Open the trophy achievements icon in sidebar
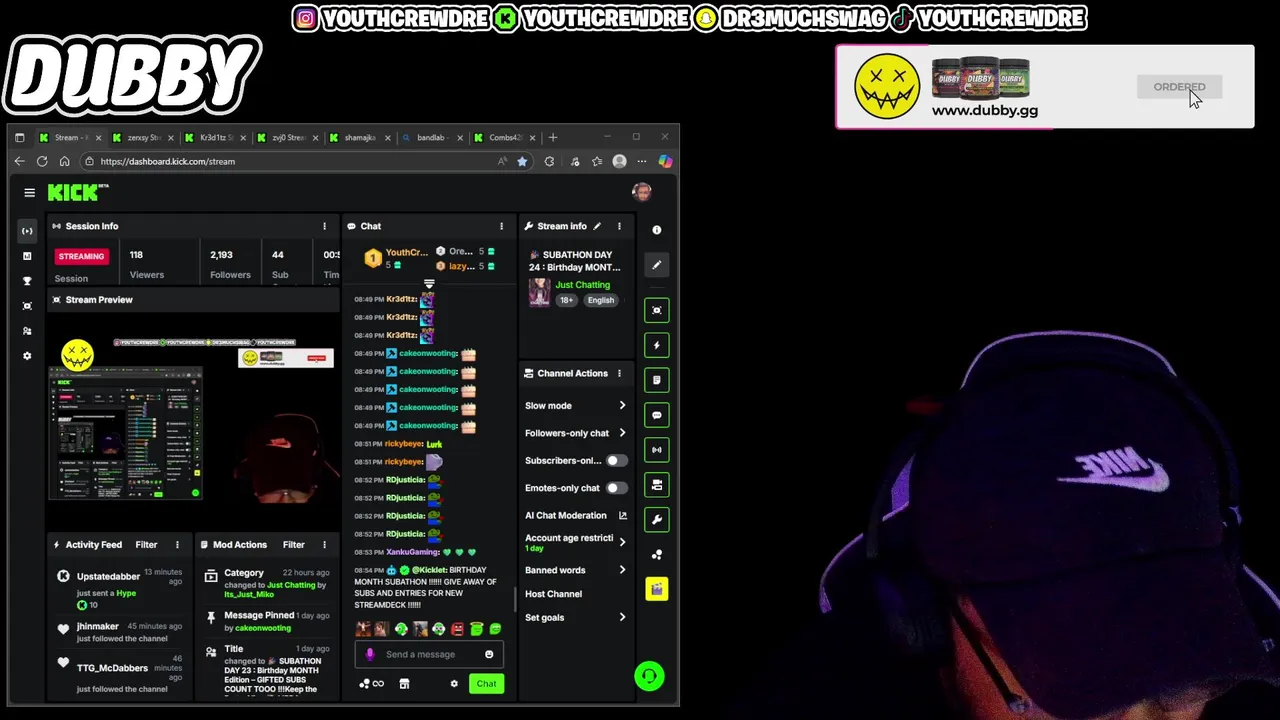This screenshot has height=720, width=1280. pyautogui.click(x=27, y=281)
